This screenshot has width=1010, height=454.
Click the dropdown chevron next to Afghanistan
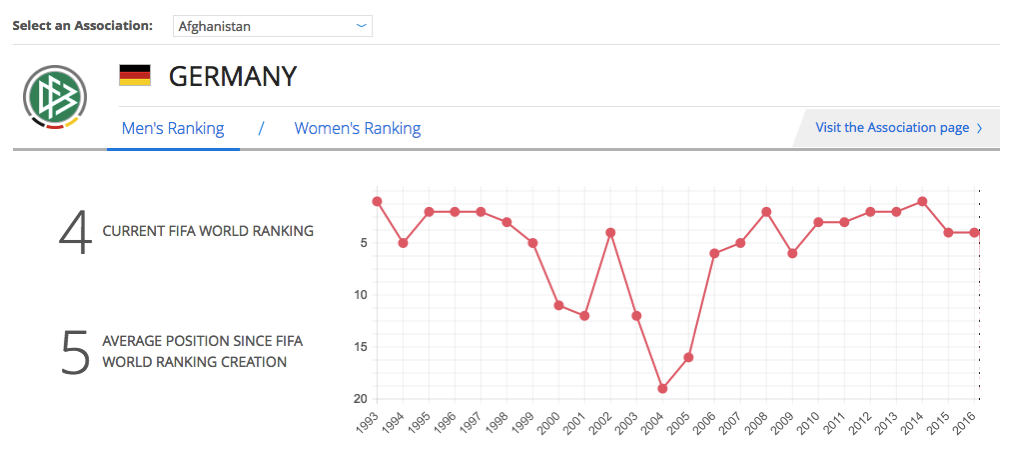click(361, 26)
